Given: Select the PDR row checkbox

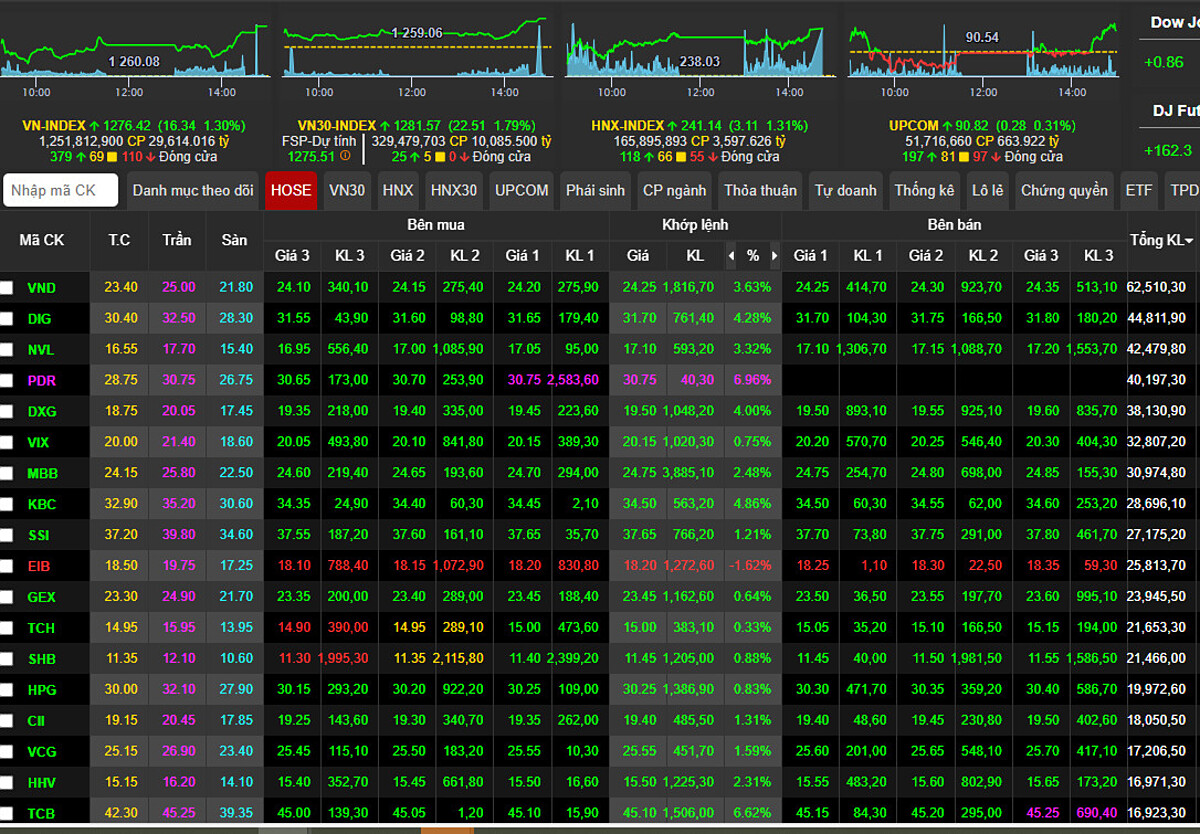Looking at the screenshot, I should tap(7, 381).
